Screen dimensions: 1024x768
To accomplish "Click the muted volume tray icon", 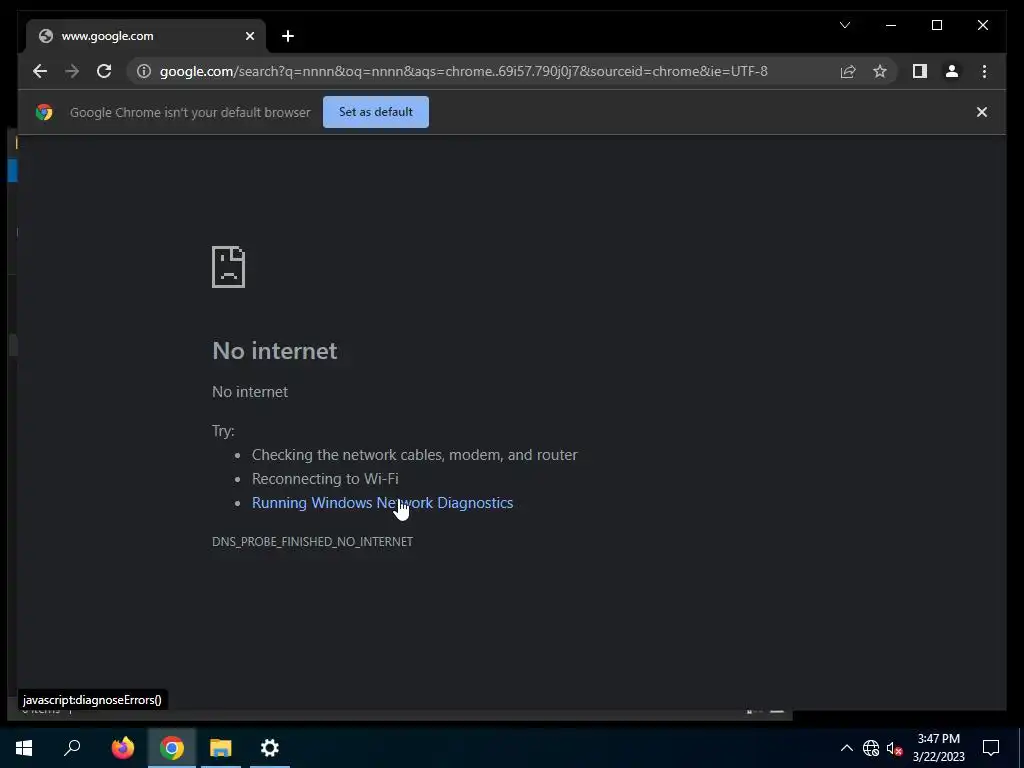I will coord(894,748).
